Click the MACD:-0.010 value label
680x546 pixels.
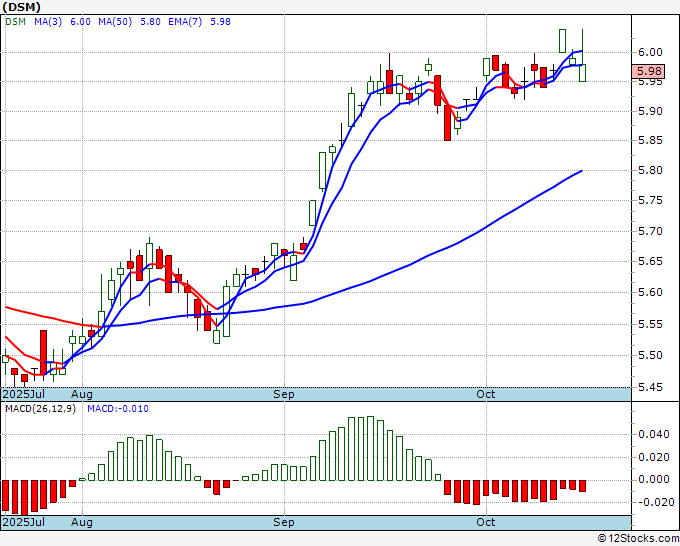(x=118, y=409)
